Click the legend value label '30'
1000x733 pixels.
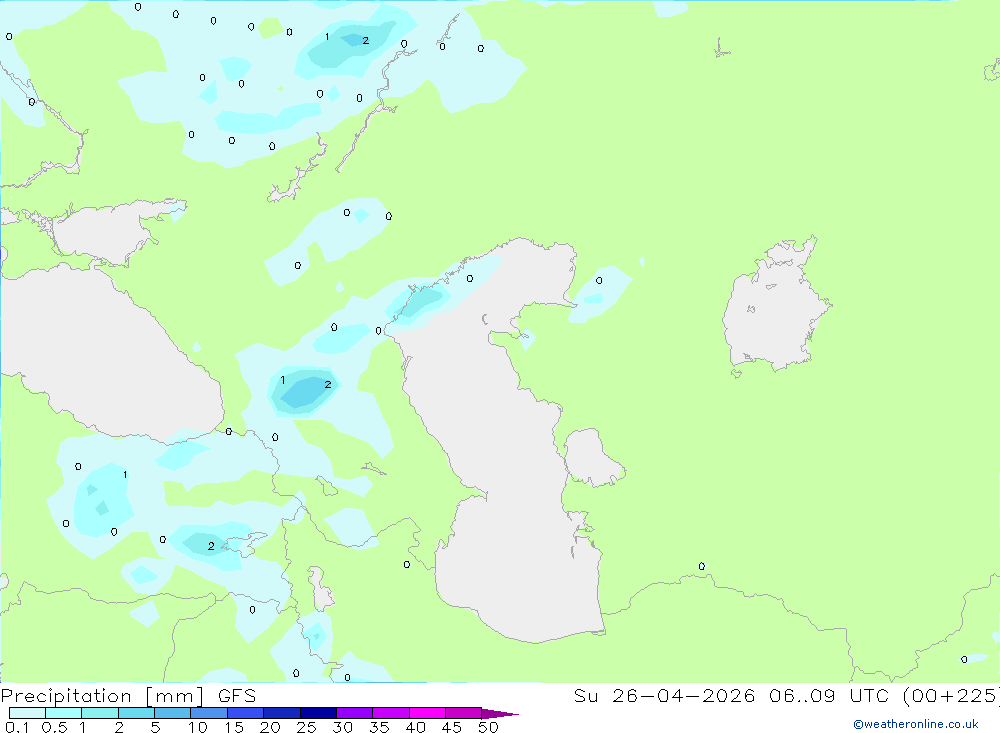click(x=343, y=727)
